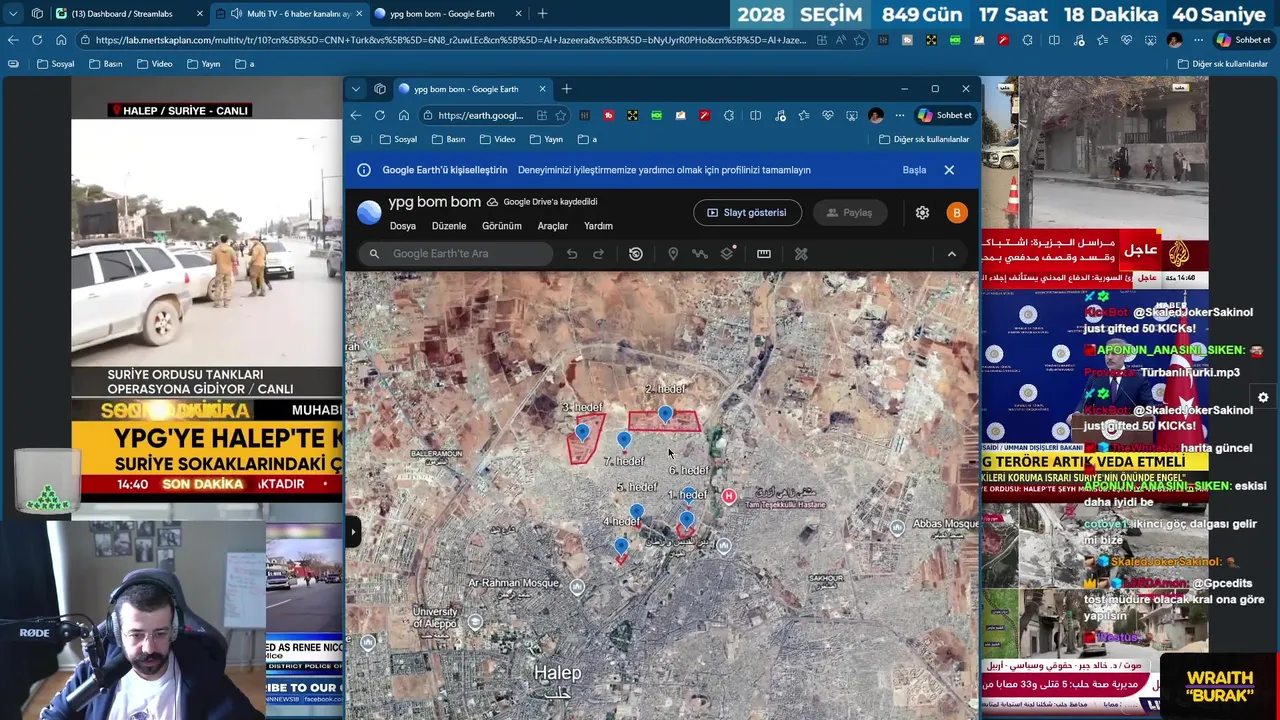Click the ypg bom bom project title
This screenshot has width=1280, height=720.
click(x=434, y=202)
